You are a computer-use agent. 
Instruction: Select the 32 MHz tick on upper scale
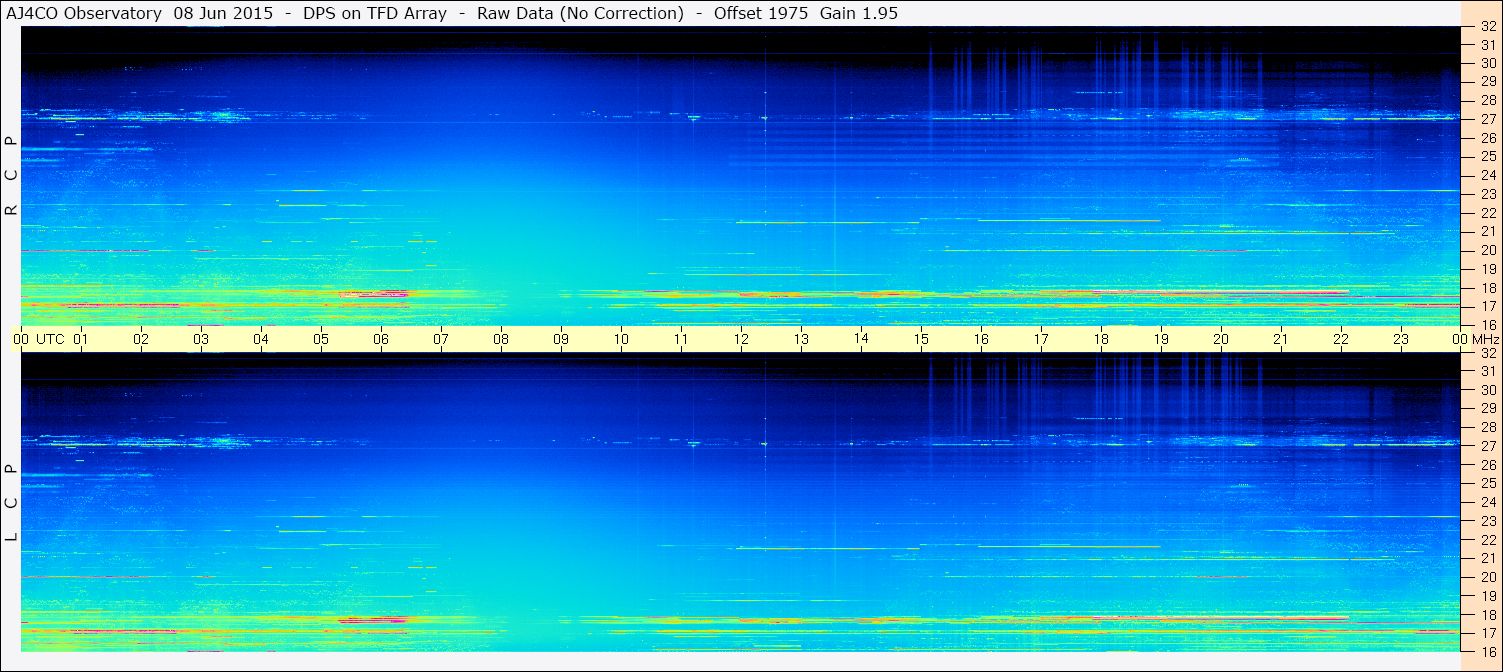coord(1487,28)
